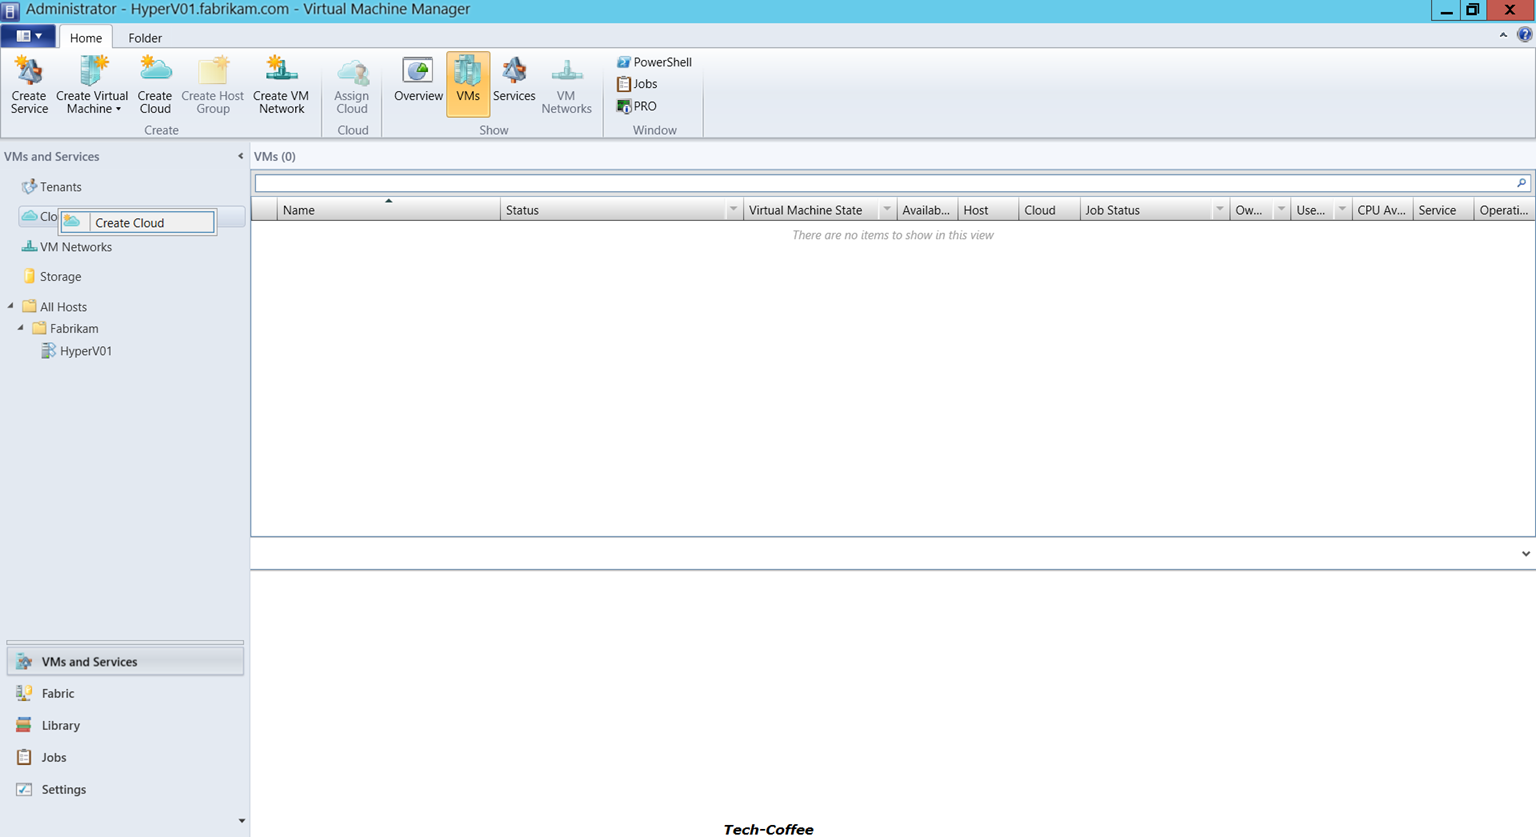Sort by the Name column header

tap(388, 210)
